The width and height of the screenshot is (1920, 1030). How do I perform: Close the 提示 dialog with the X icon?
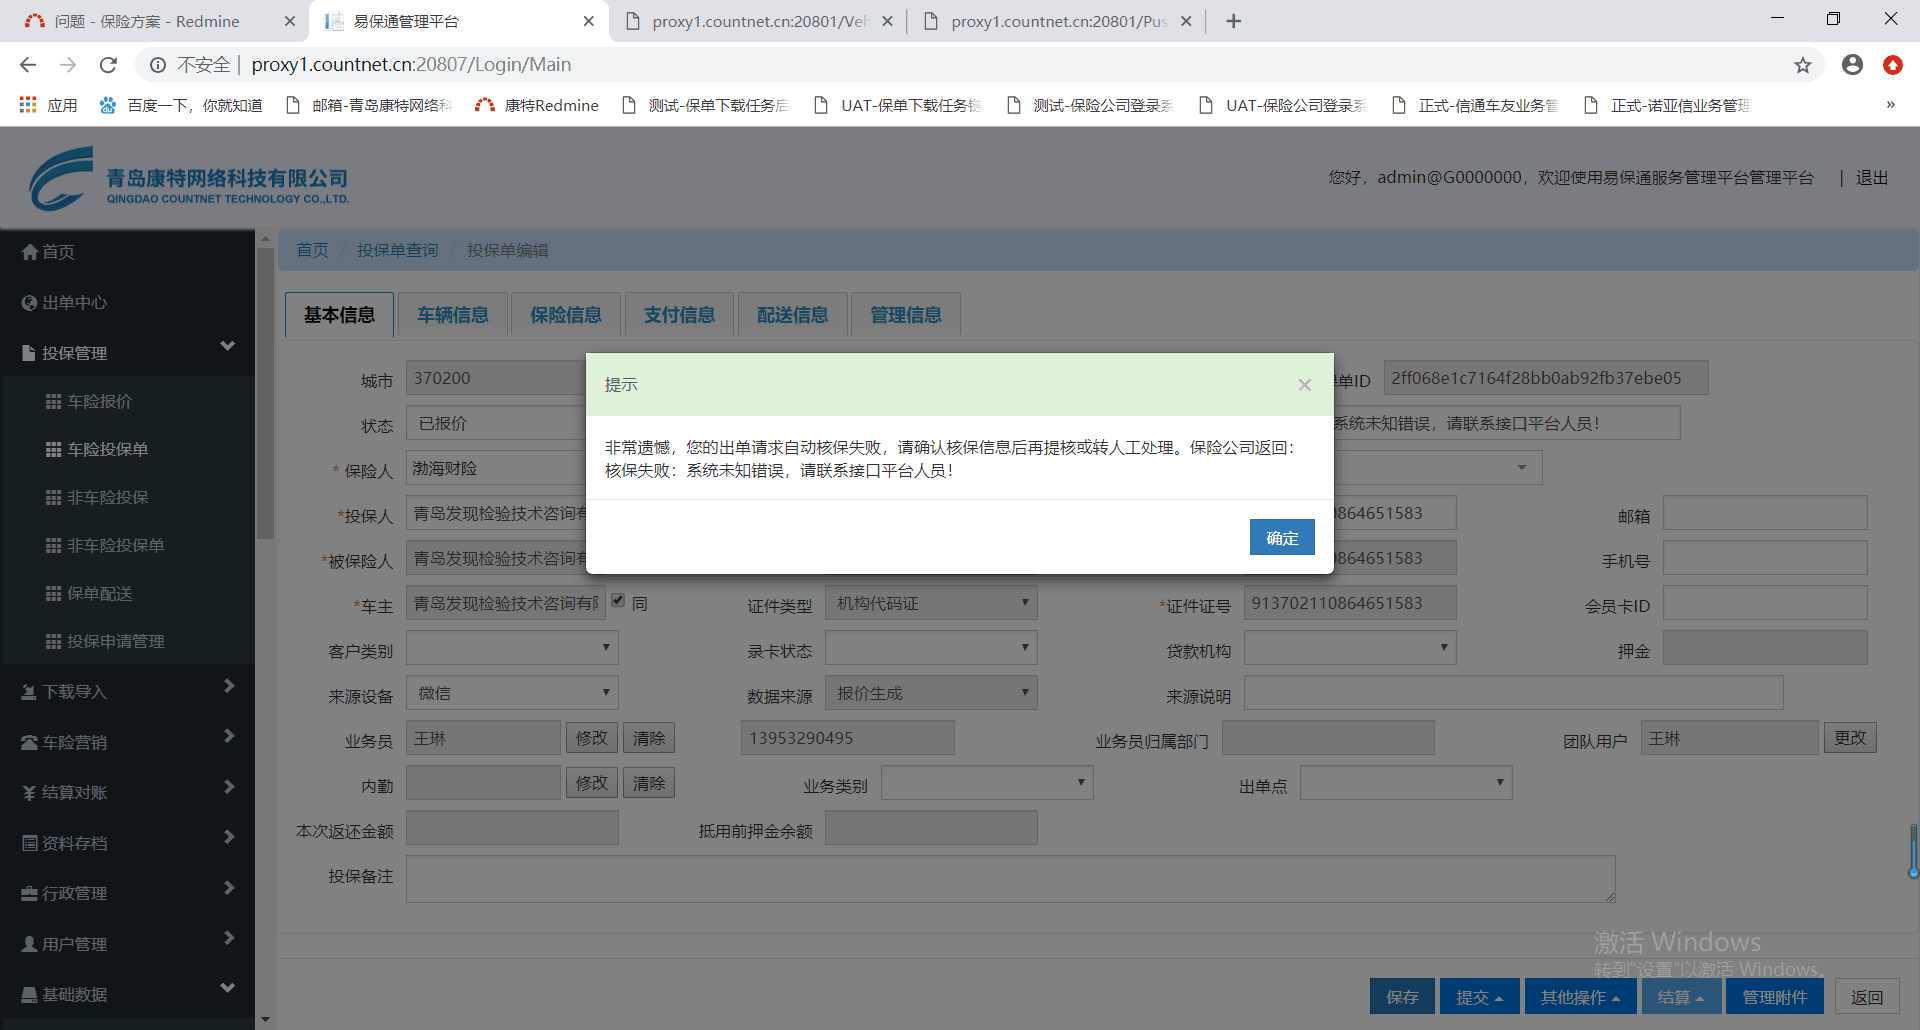point(1304,385)
